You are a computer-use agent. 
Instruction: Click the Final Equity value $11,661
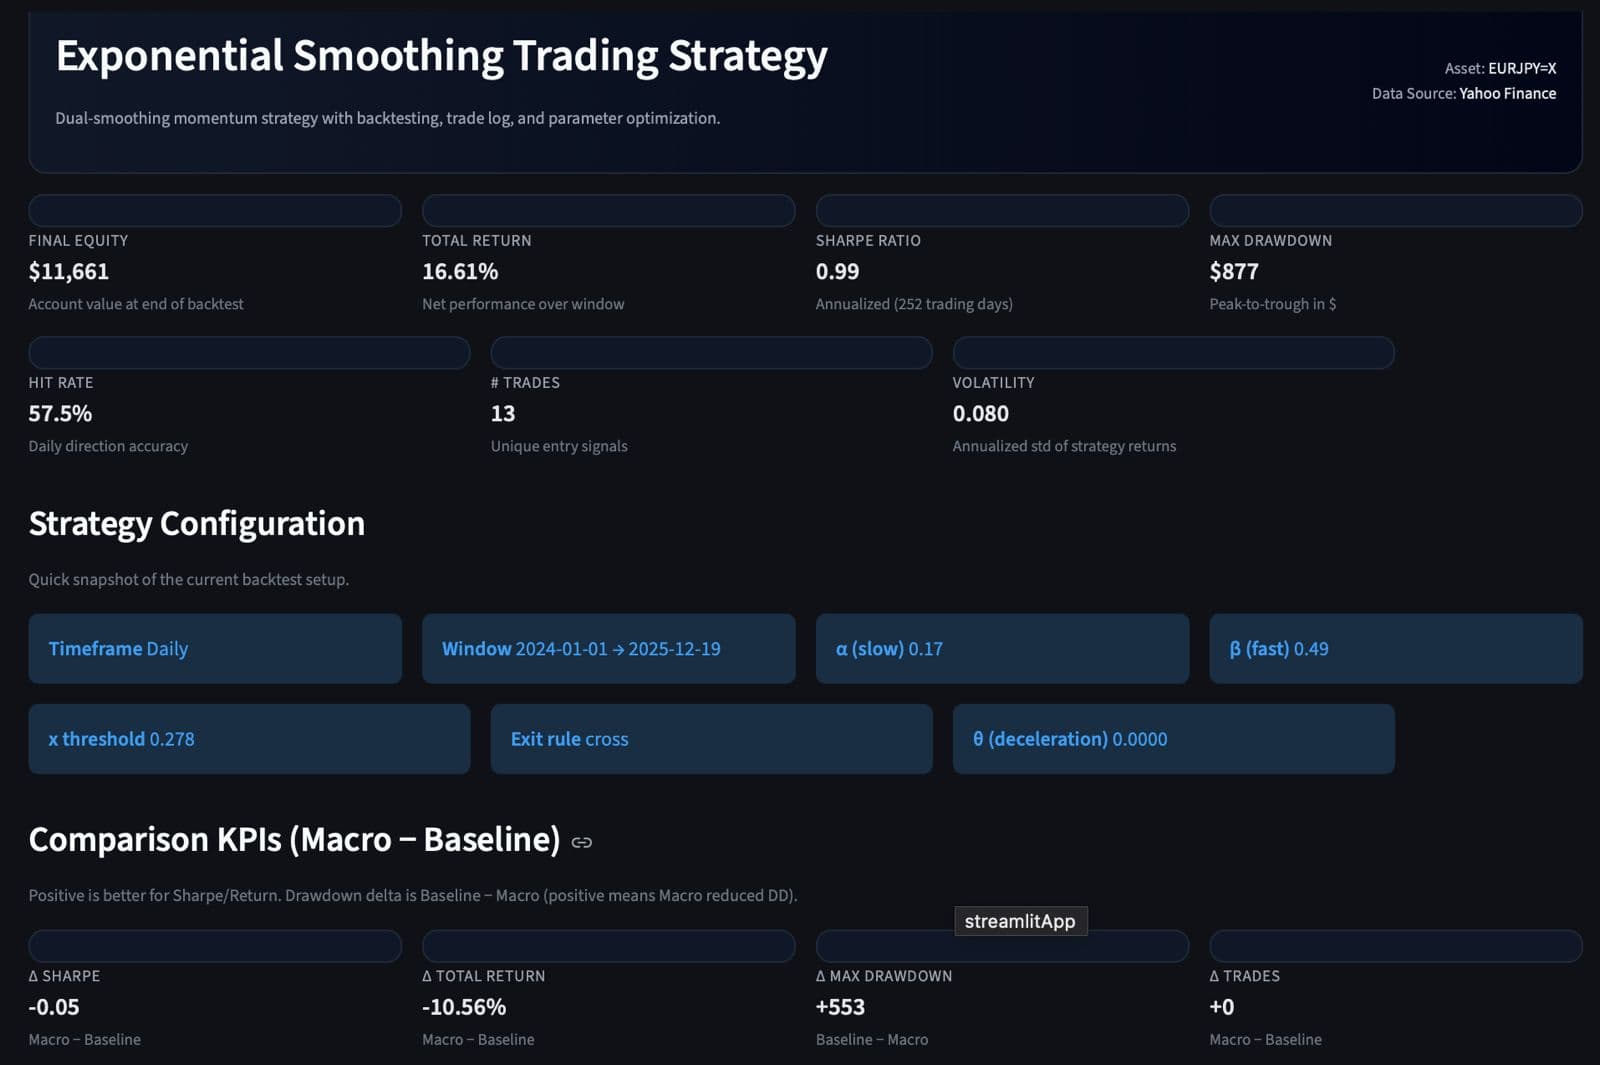tap(69, 272)
